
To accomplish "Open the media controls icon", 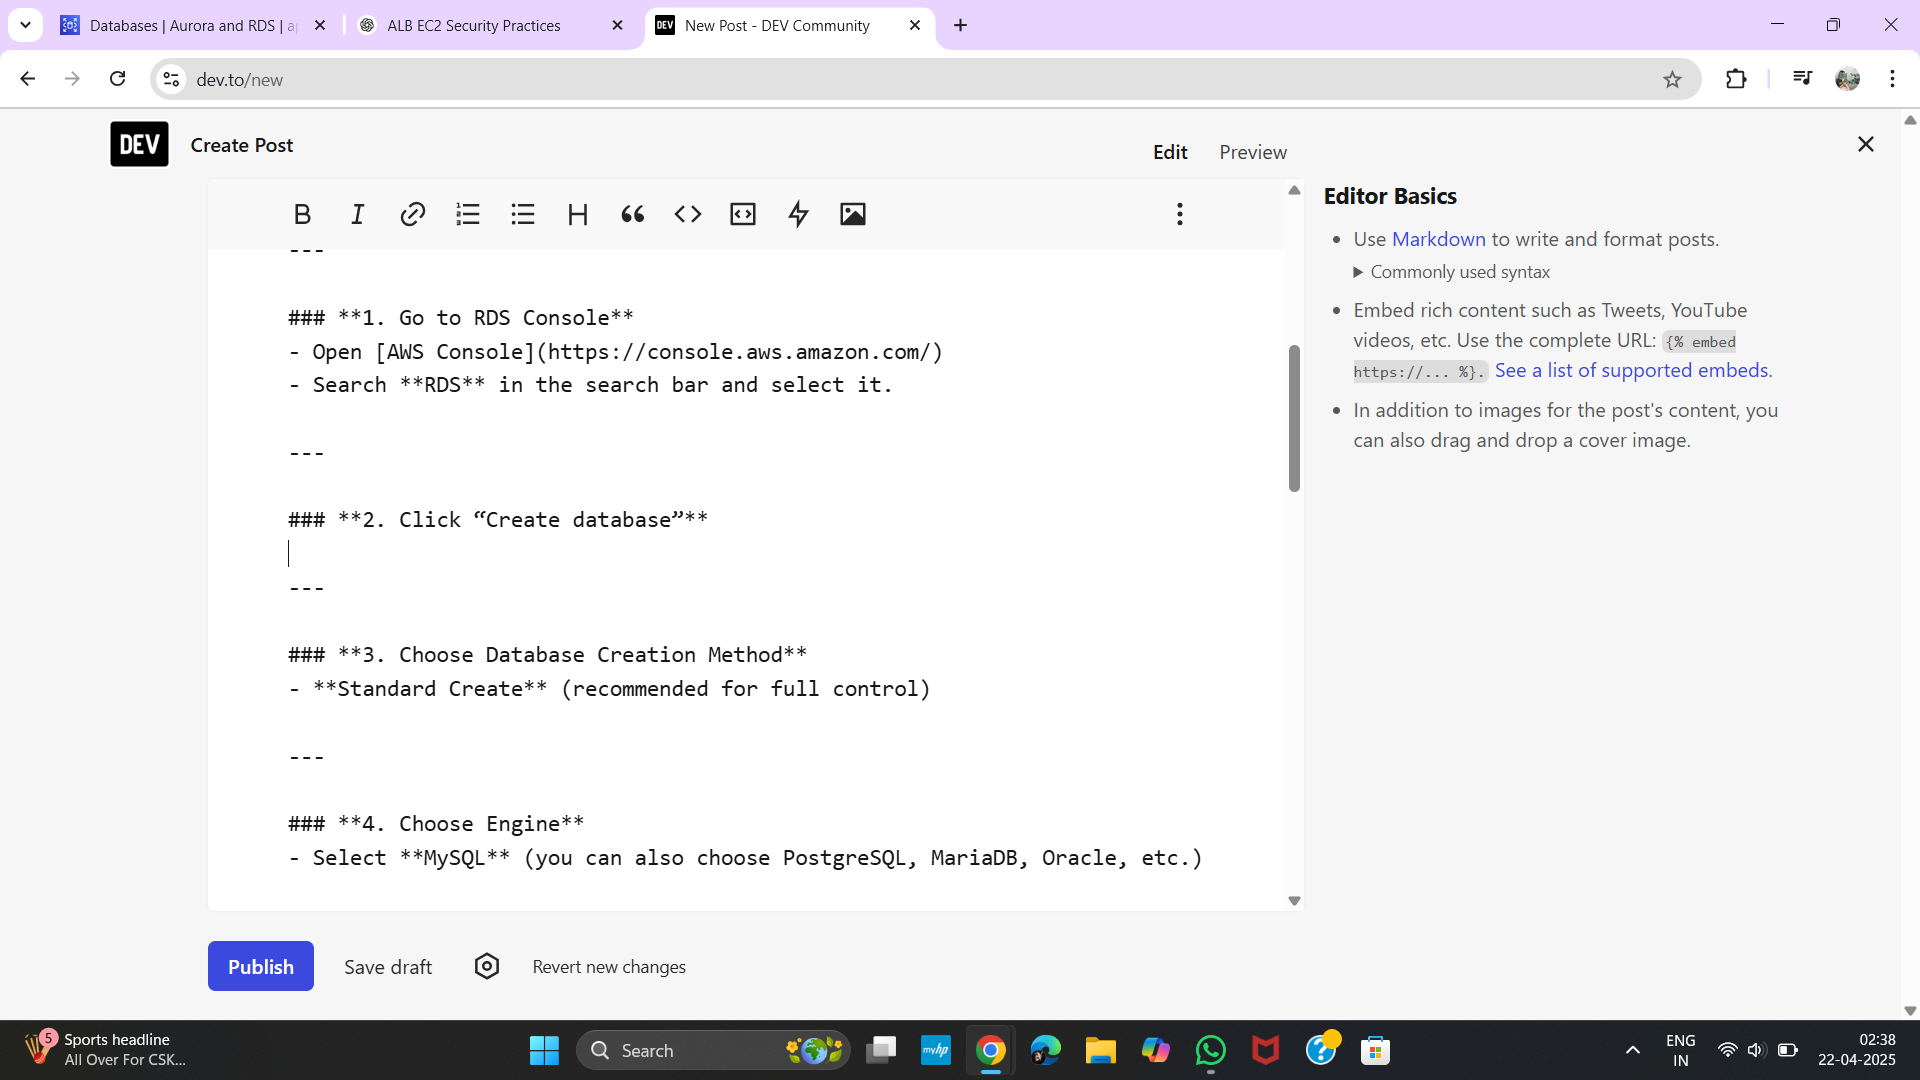I will [1802, 79].
